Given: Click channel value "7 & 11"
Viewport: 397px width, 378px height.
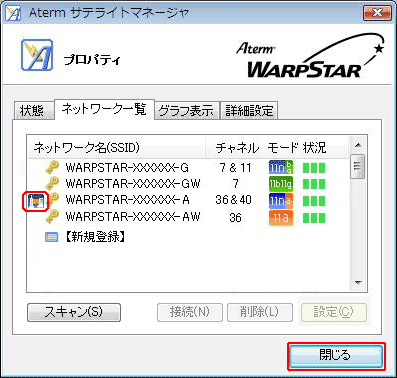Looking at the screenshot, I should click(x=236, y=168).
